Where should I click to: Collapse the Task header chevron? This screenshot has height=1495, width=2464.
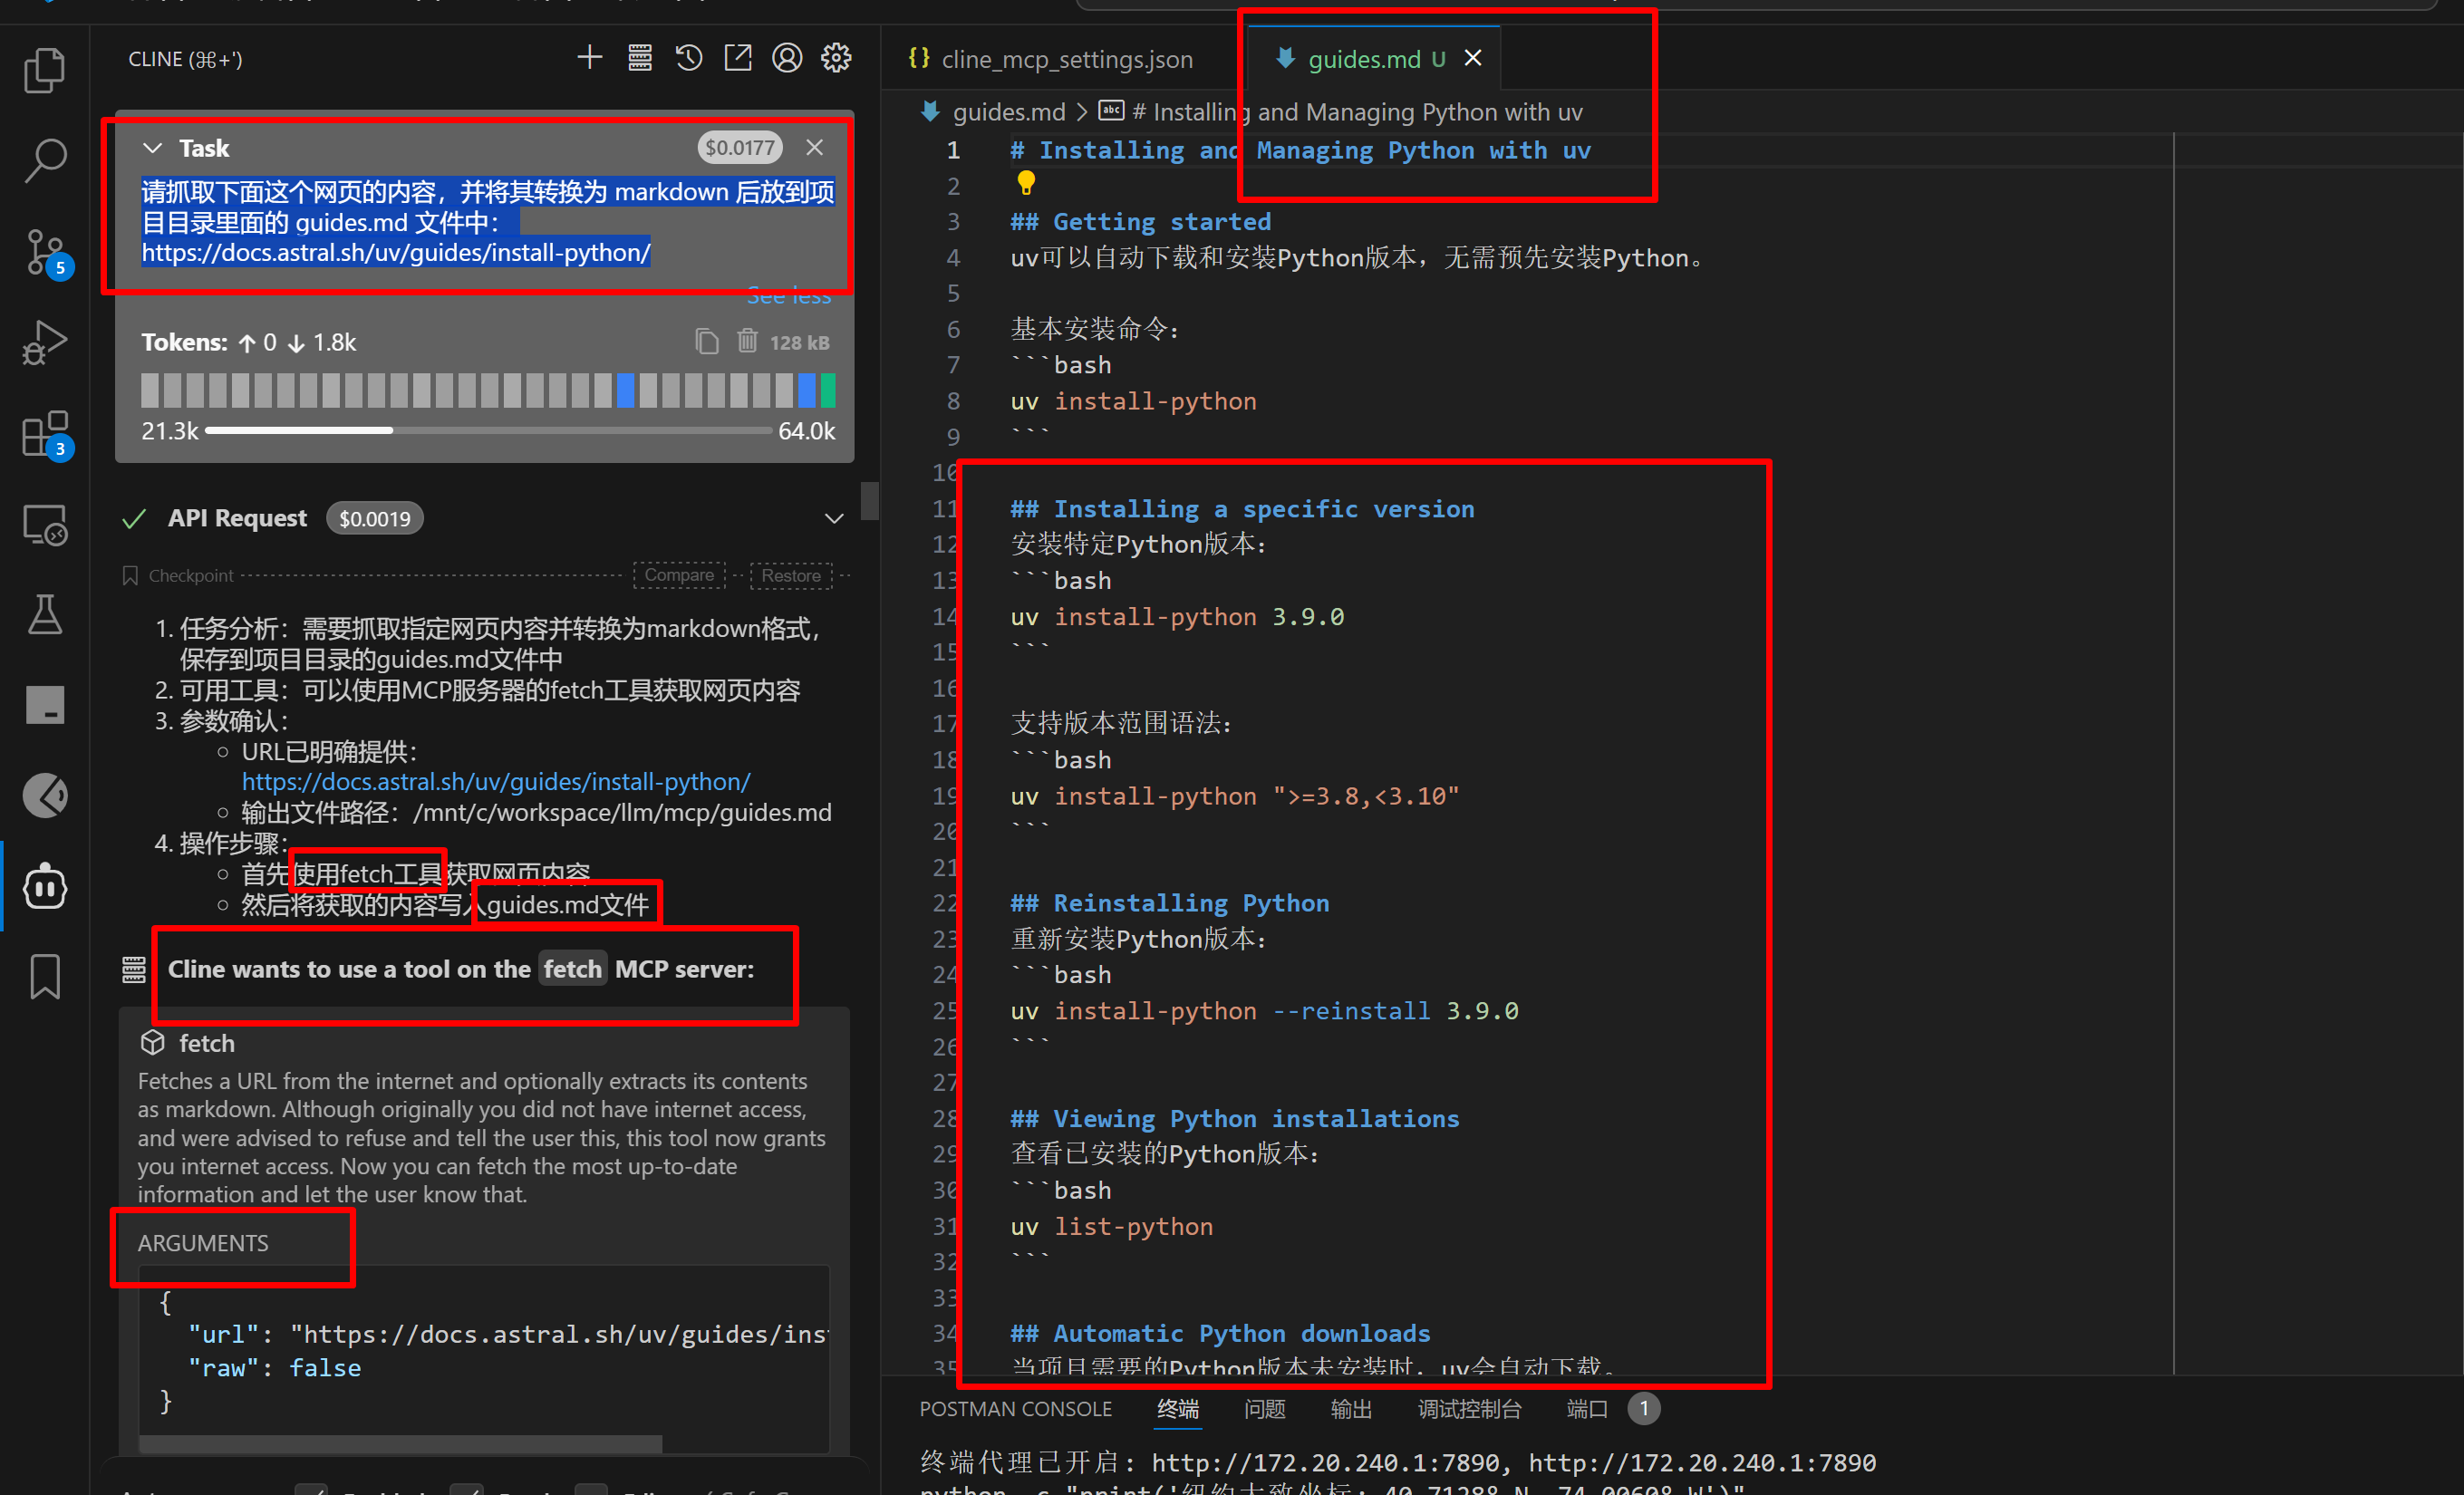152,148
